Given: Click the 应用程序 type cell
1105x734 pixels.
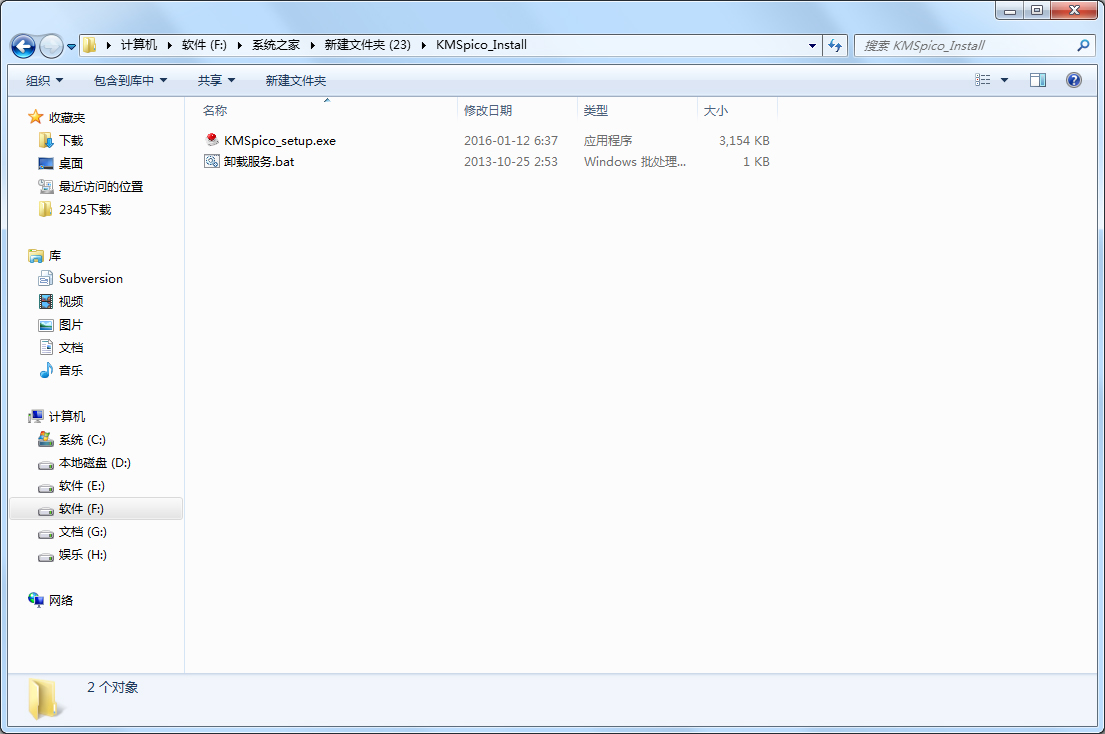Looking at the screenshot, I should click(607, 141).
